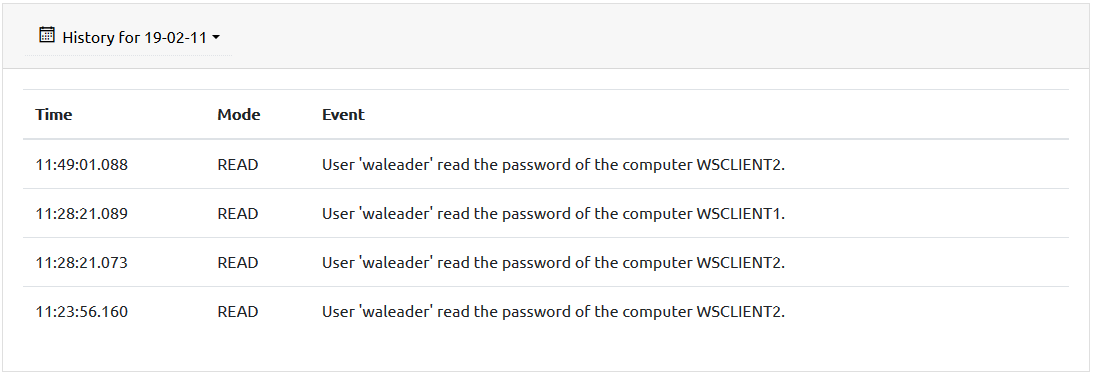Click the WSCLIENT2 event at 11:23:56.160
Screen dimensions: 1095x377
tap(554, 311)
